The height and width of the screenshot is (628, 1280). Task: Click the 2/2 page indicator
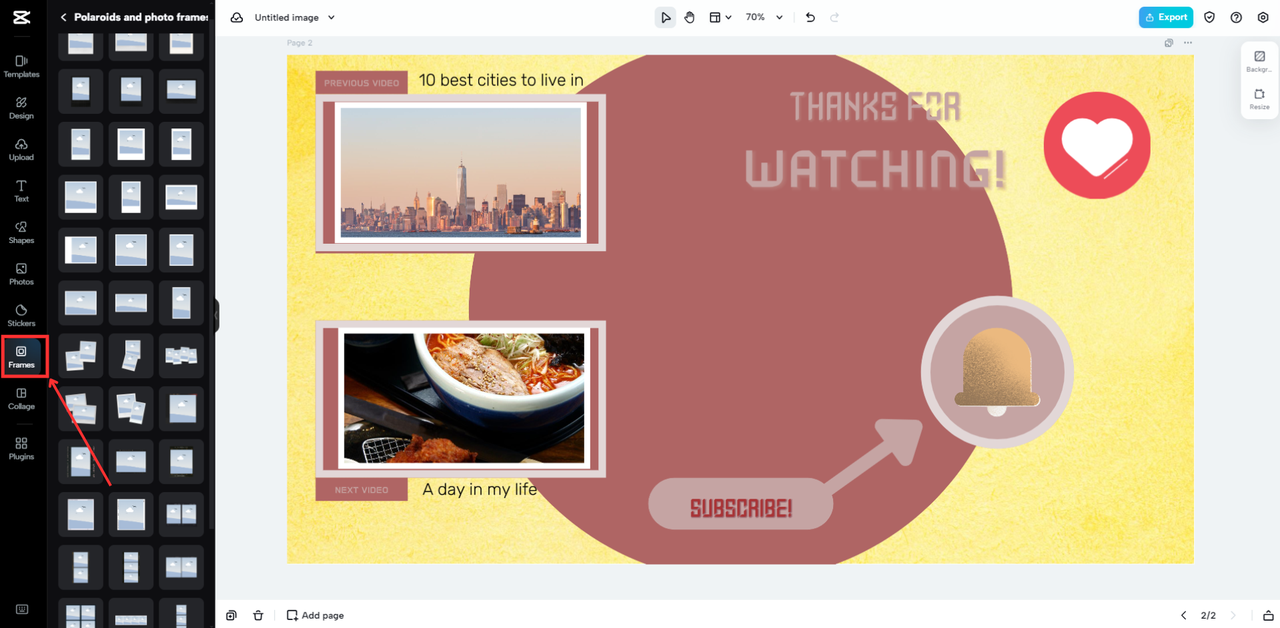1208,615
